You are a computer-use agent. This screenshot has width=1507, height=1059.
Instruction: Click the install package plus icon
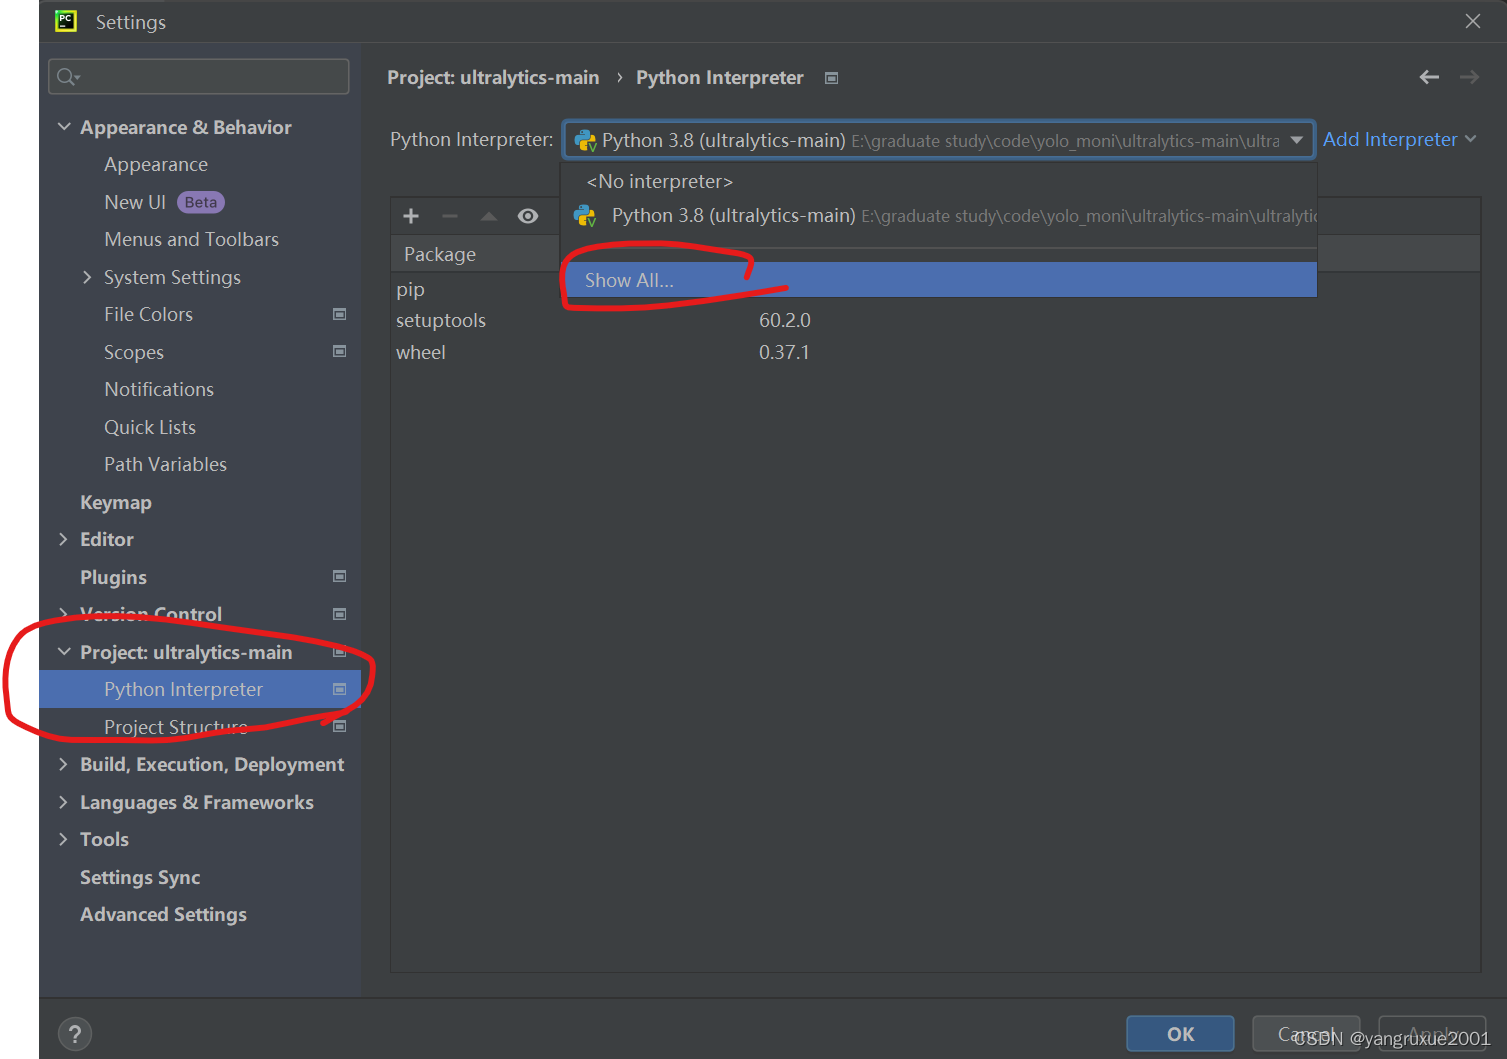click(411, 216)
